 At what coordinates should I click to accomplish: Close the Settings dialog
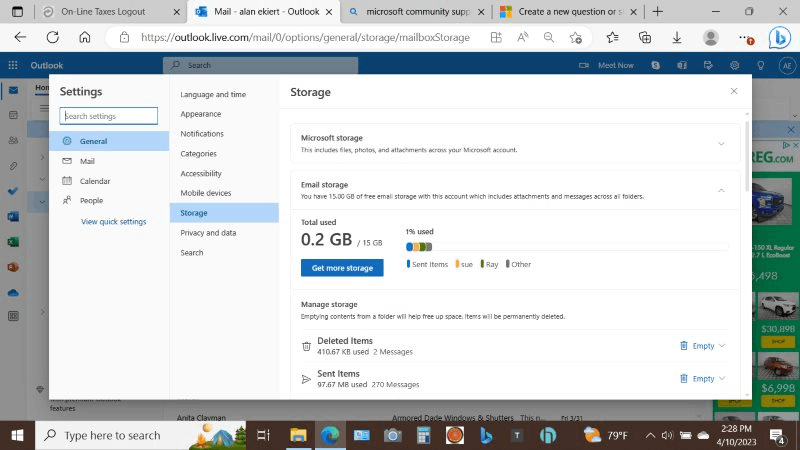(x=734, y=91)
